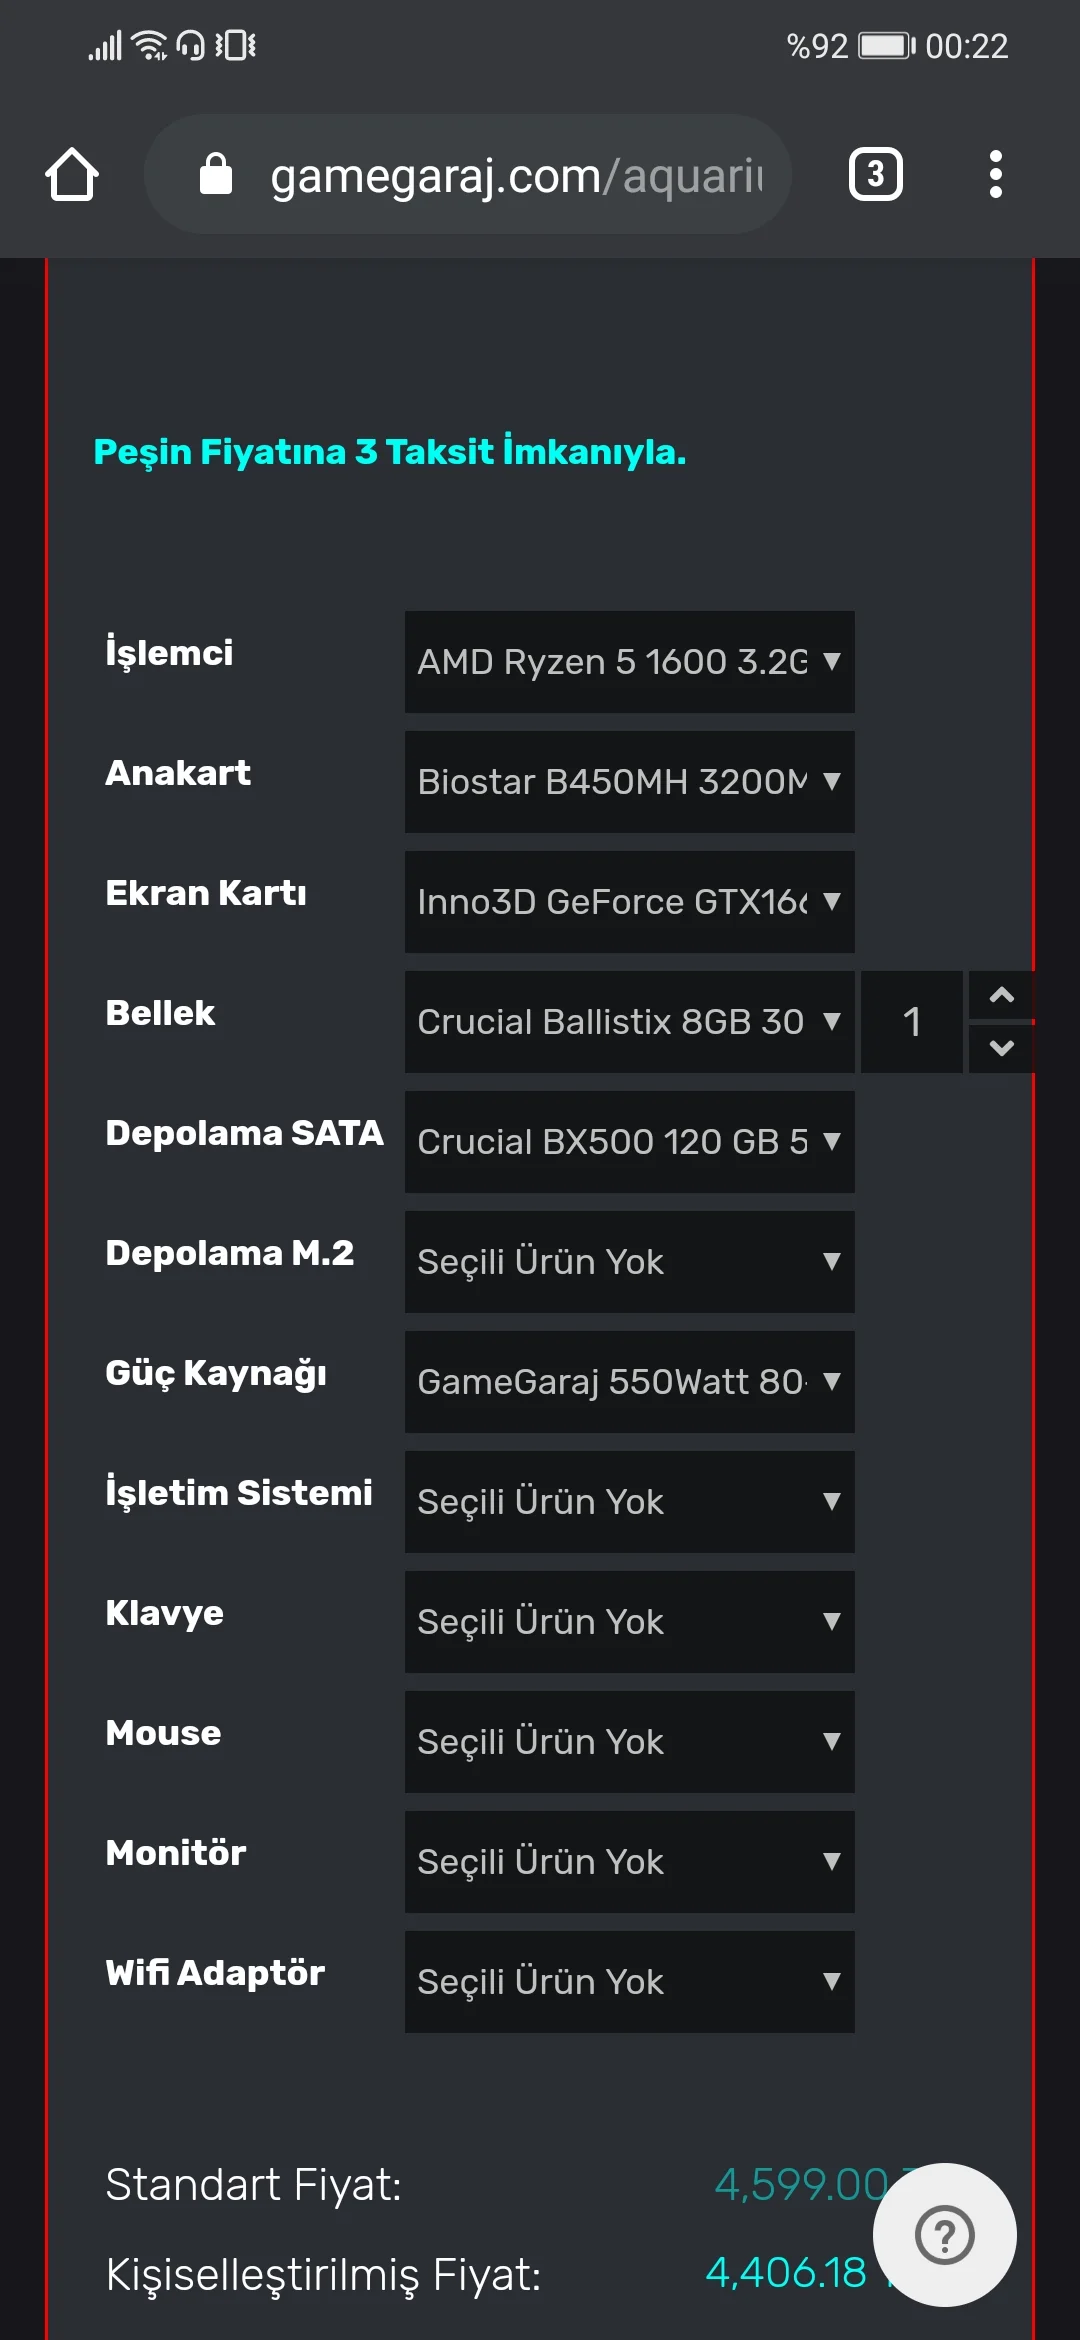This screenshot has height=2340, width=1080.
Task: Open the İşlemci processor dropdown
Action: pos(629,662)
